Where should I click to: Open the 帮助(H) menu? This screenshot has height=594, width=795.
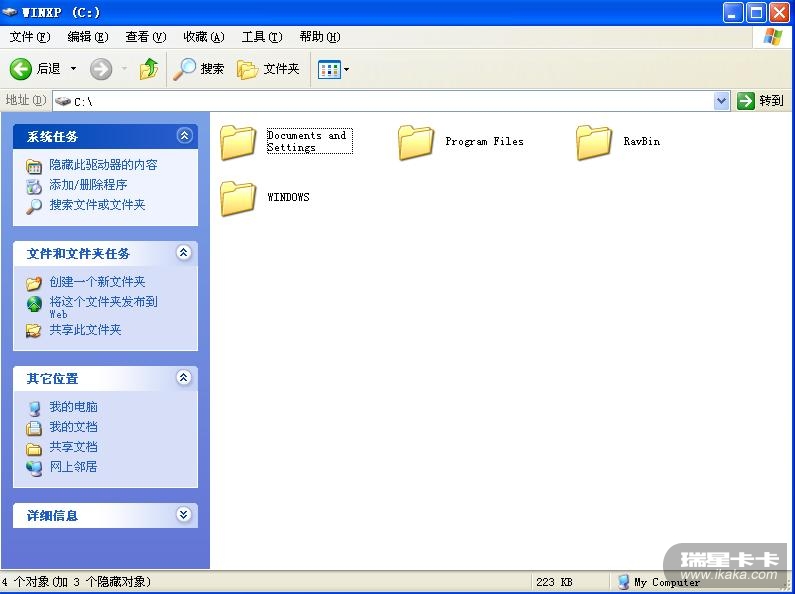(x=320, y=37)
